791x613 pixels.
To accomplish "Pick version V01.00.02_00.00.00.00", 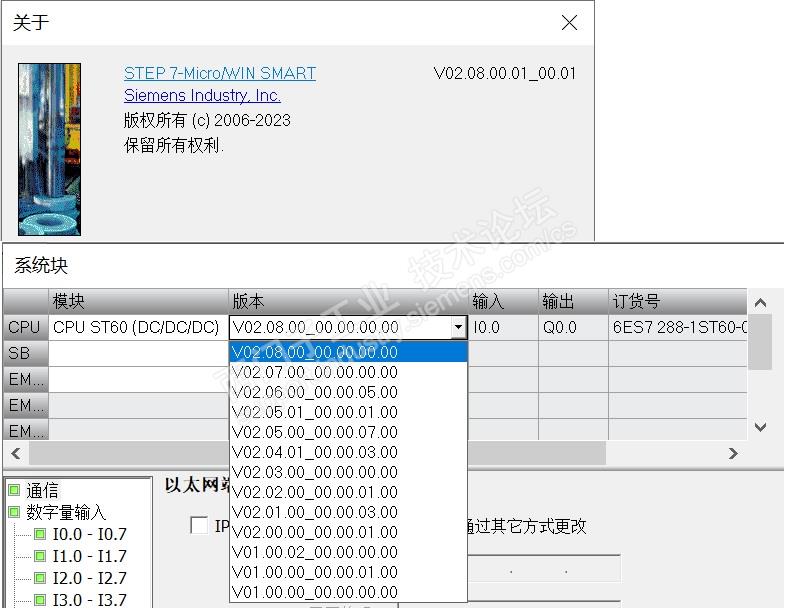I will point(348,552).
